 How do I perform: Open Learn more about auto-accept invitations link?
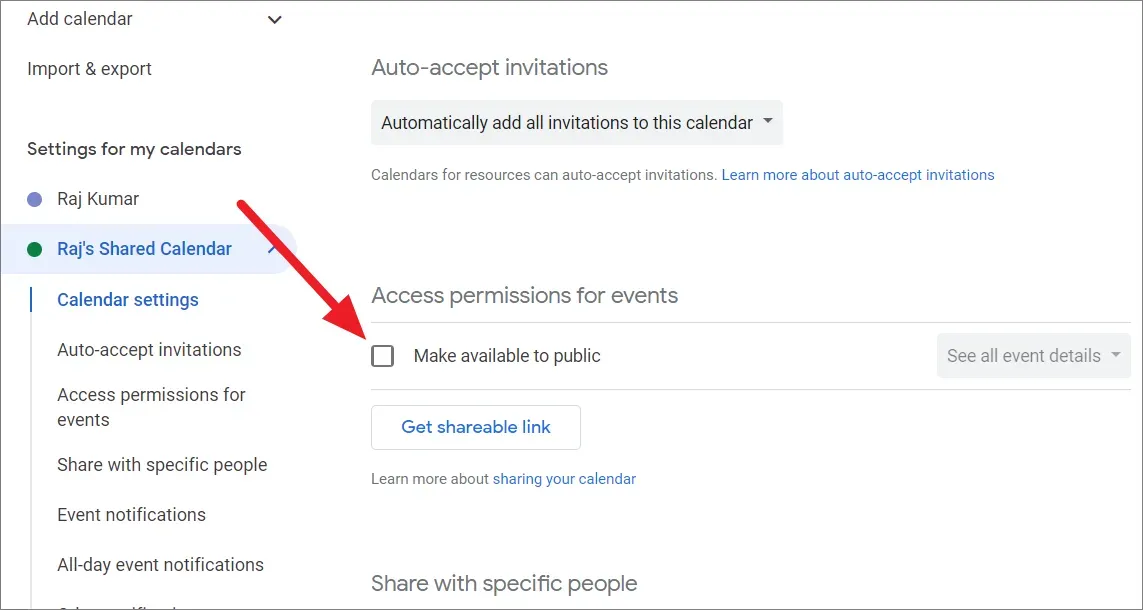coord(858,175)
